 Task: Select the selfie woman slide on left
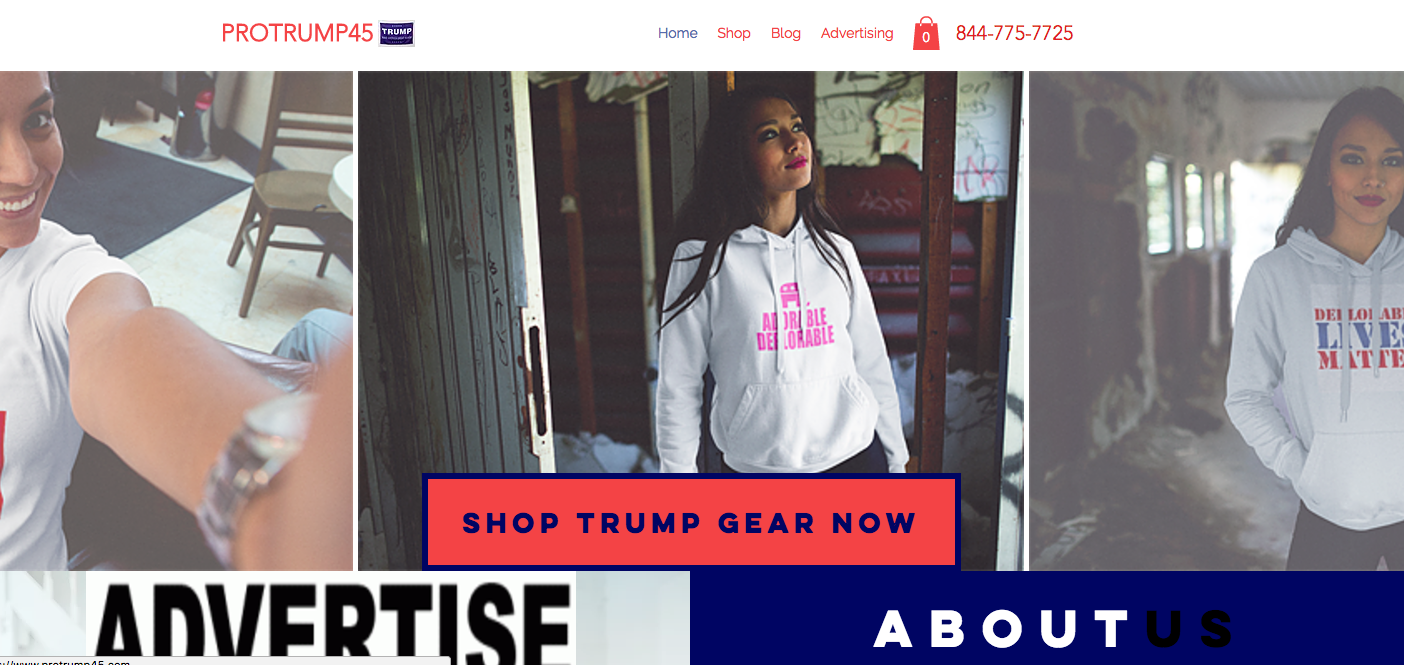[176, 320]
